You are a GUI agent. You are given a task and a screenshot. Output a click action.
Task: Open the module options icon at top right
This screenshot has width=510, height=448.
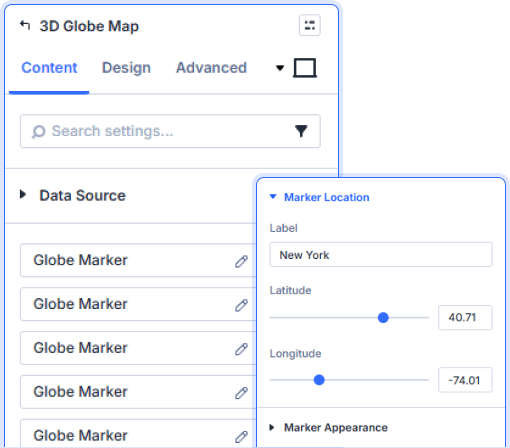[310, 25]
